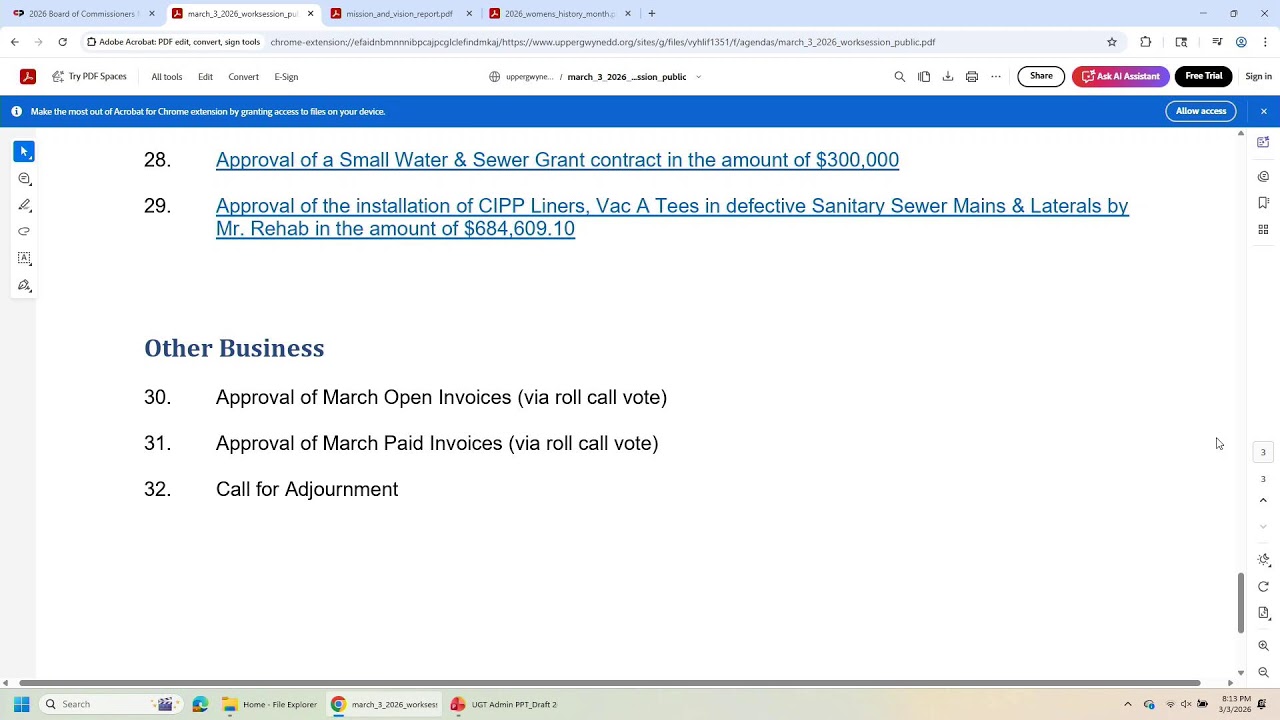Open CIPP Liners installation approval link
The image size is (1280, 720).
point(672,217)
